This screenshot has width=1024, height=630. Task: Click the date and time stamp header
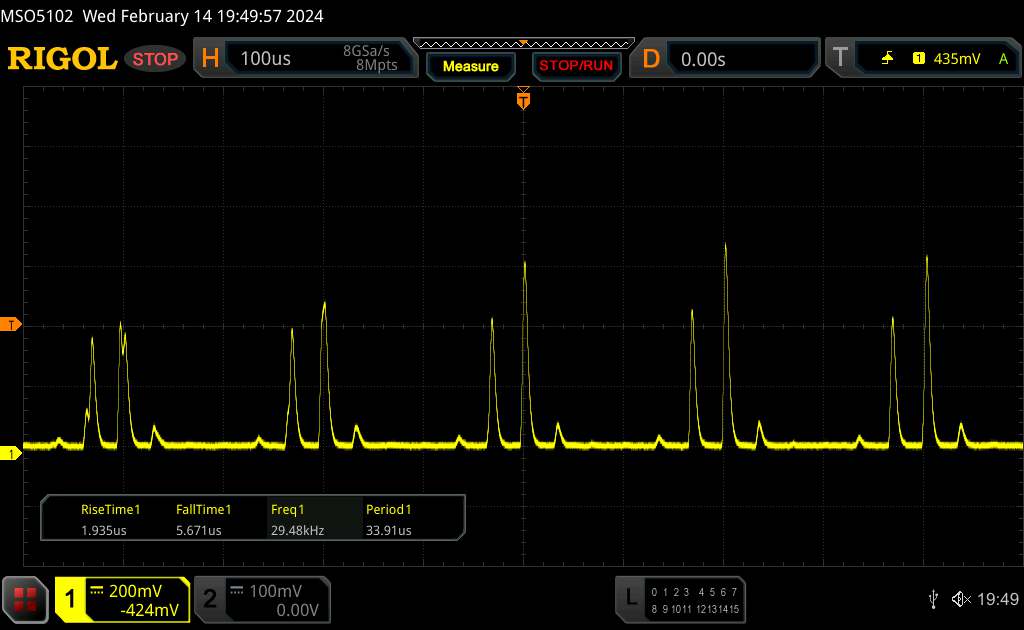coord(203,16)
